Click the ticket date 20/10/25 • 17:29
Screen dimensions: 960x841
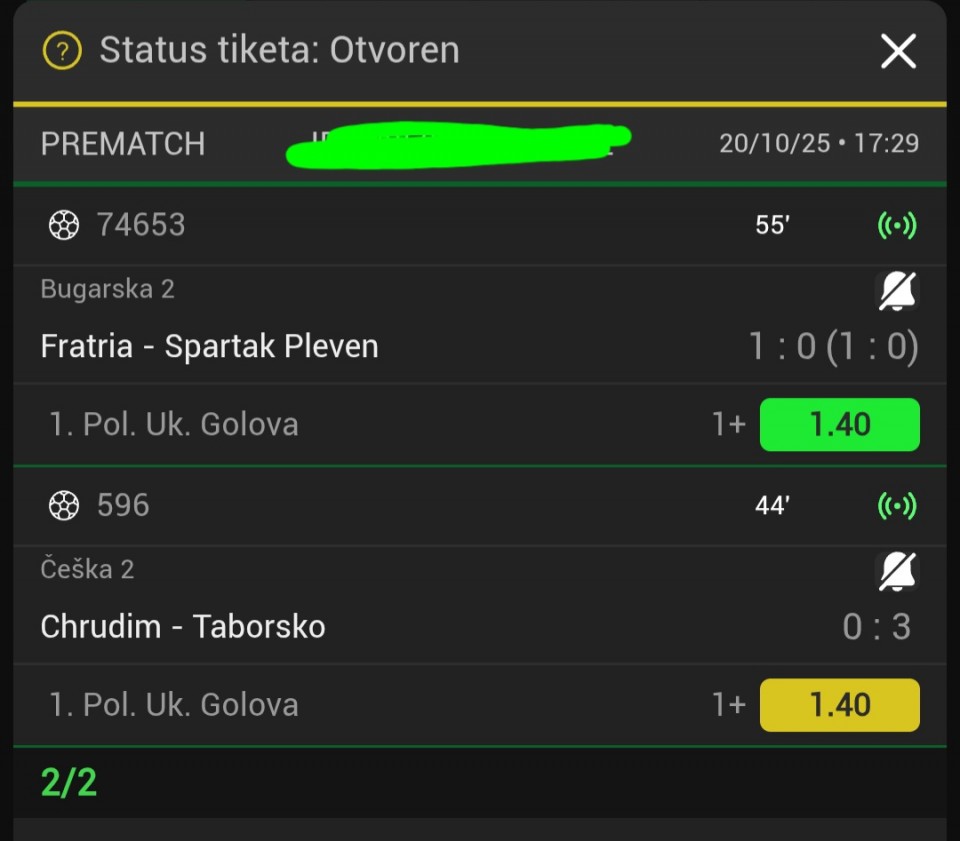818,144
